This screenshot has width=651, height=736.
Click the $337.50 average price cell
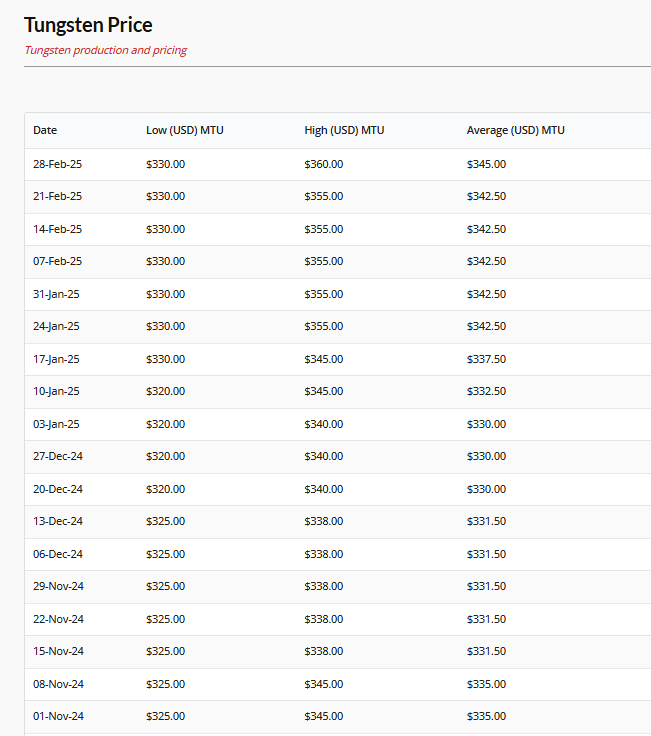tap(486, 359)
